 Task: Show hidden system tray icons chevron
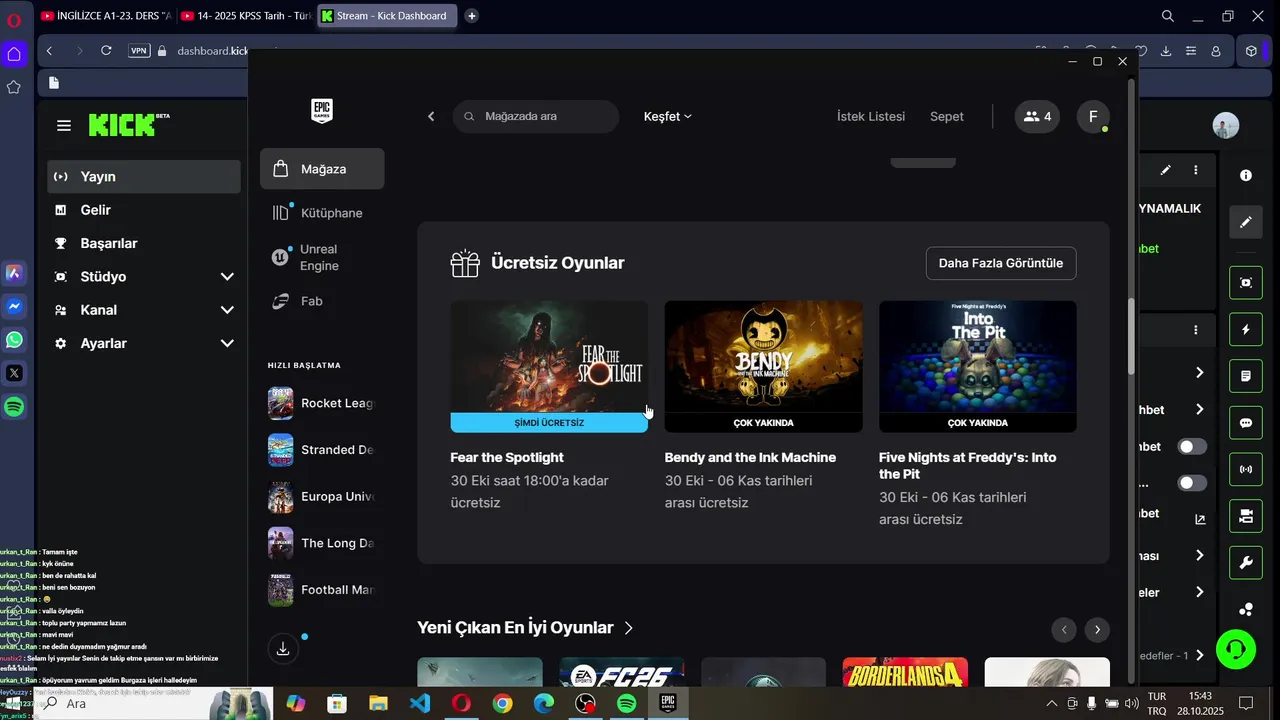click(x=1052, y=704)
